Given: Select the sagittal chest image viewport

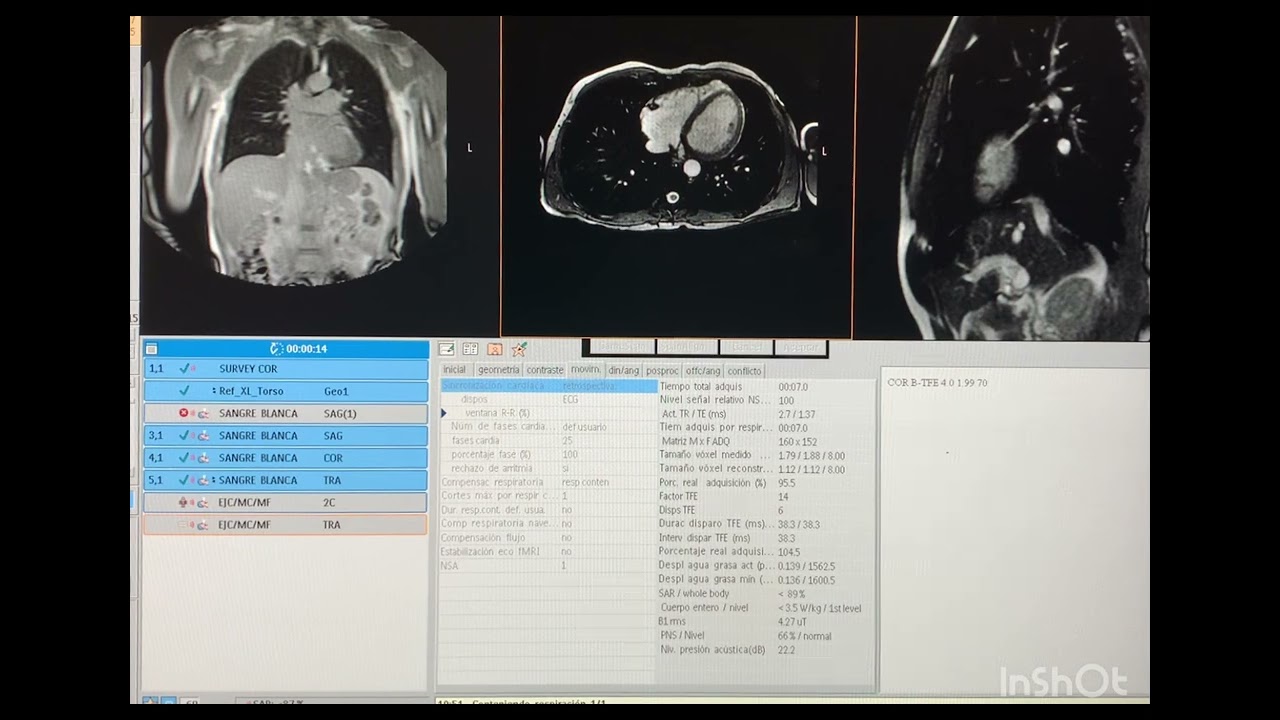Looking at the screenshot, I should coord(1004,178).
